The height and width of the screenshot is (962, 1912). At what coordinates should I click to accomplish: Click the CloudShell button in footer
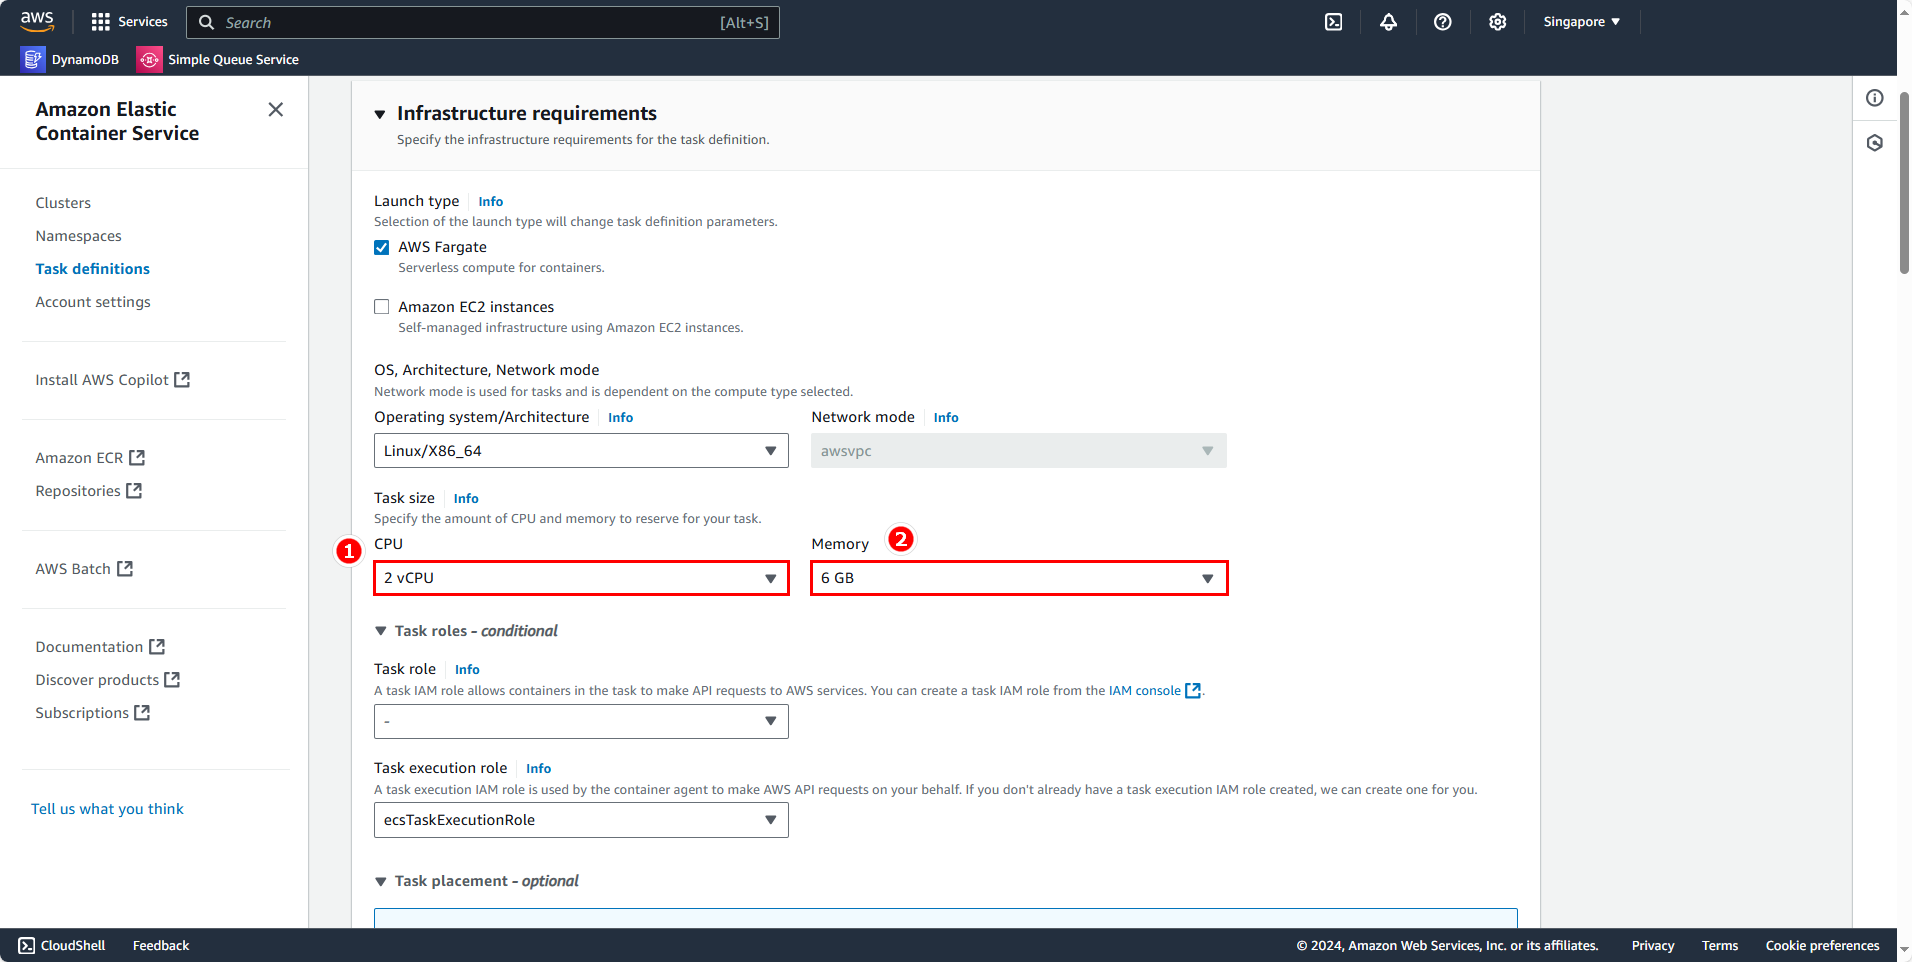[62, 946]
